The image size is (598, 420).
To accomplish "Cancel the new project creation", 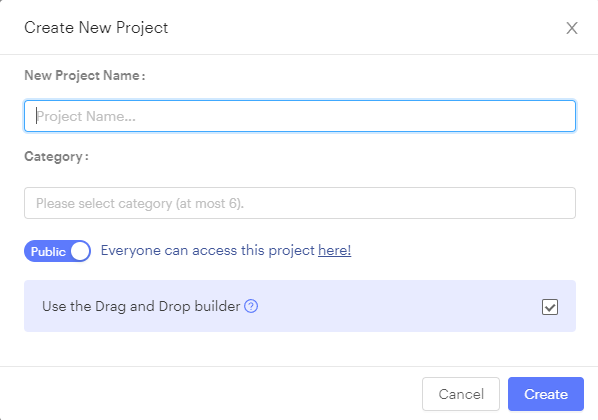I will click(x=461, y=394).
